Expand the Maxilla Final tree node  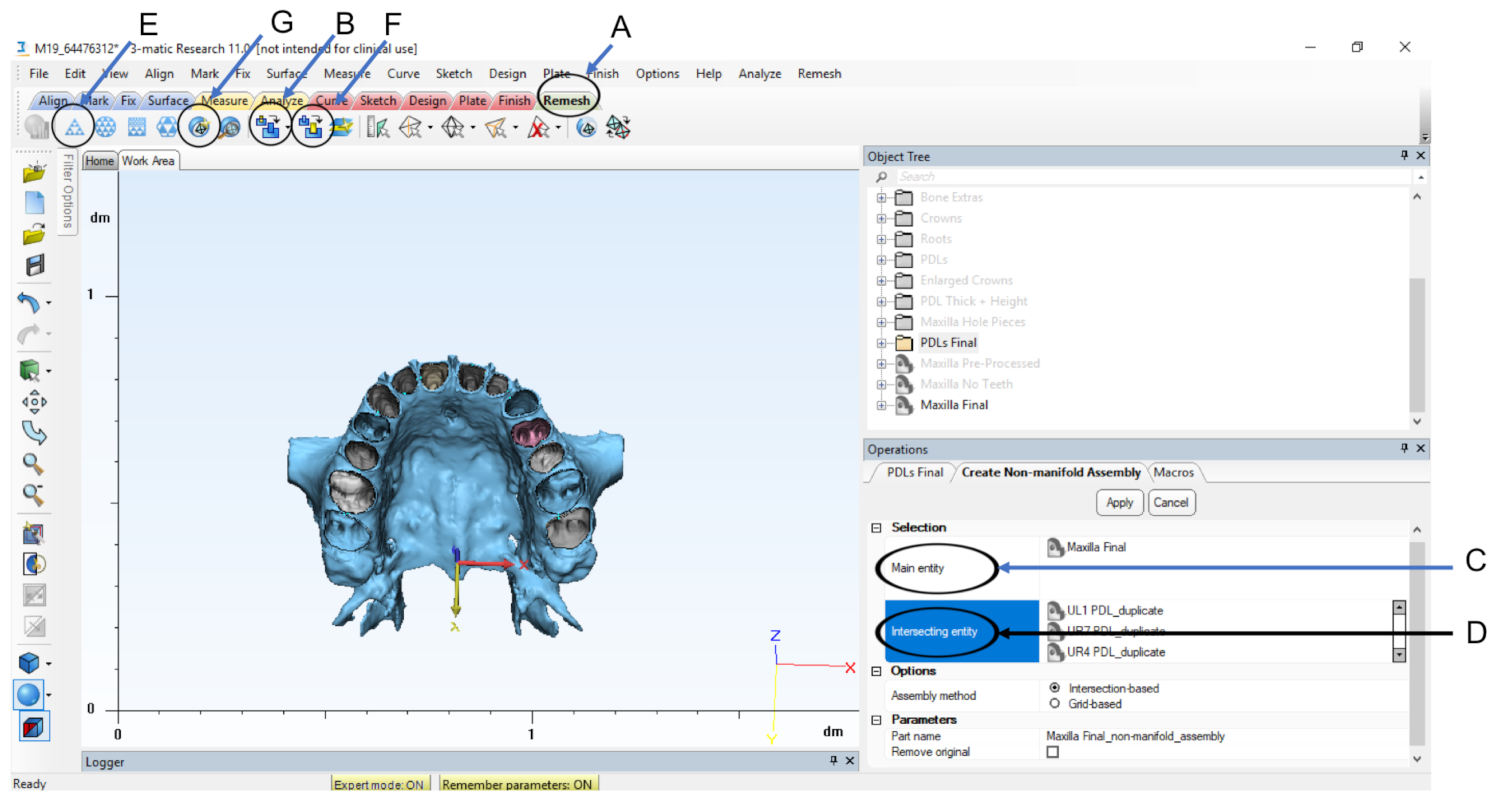(x=882, y=405)
